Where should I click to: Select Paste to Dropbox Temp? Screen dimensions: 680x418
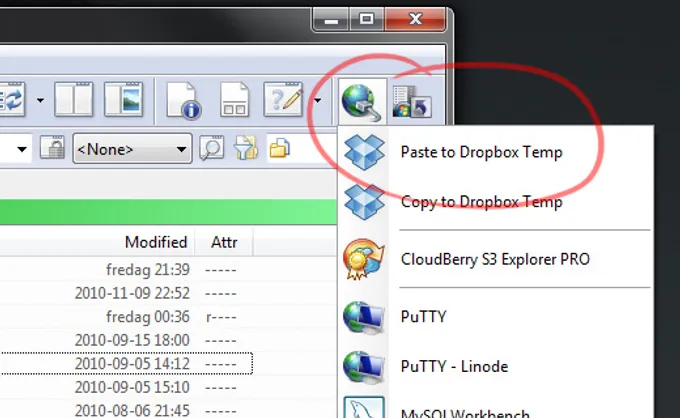481,153
